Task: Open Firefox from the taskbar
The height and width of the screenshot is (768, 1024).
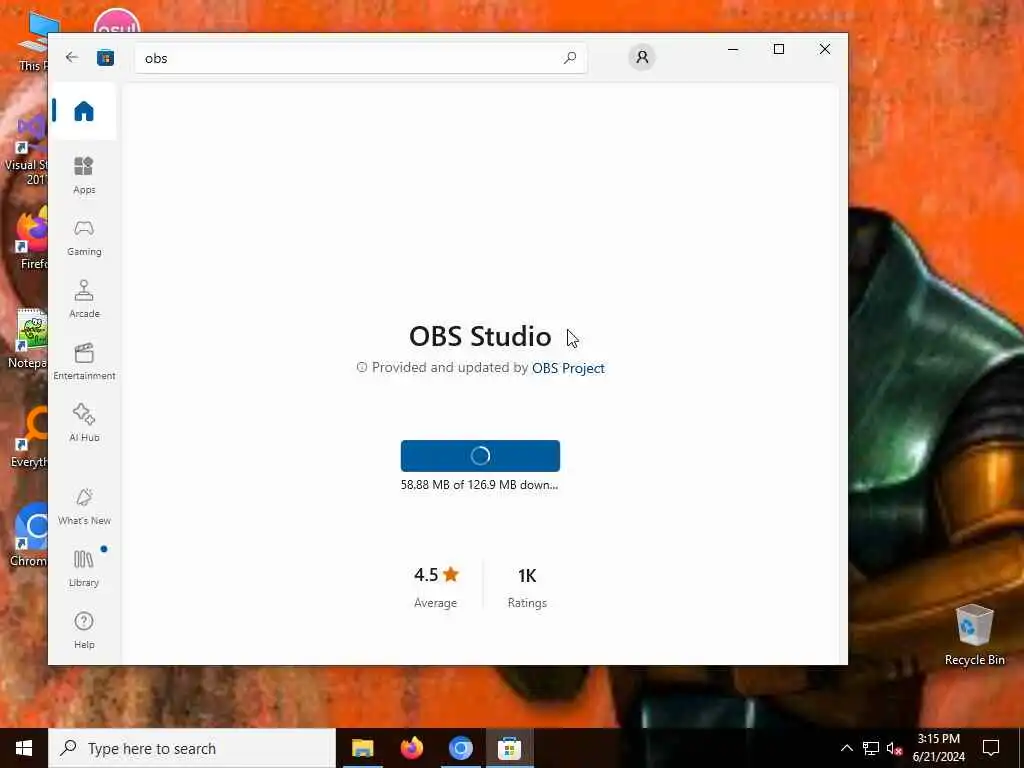Action: 411,748
